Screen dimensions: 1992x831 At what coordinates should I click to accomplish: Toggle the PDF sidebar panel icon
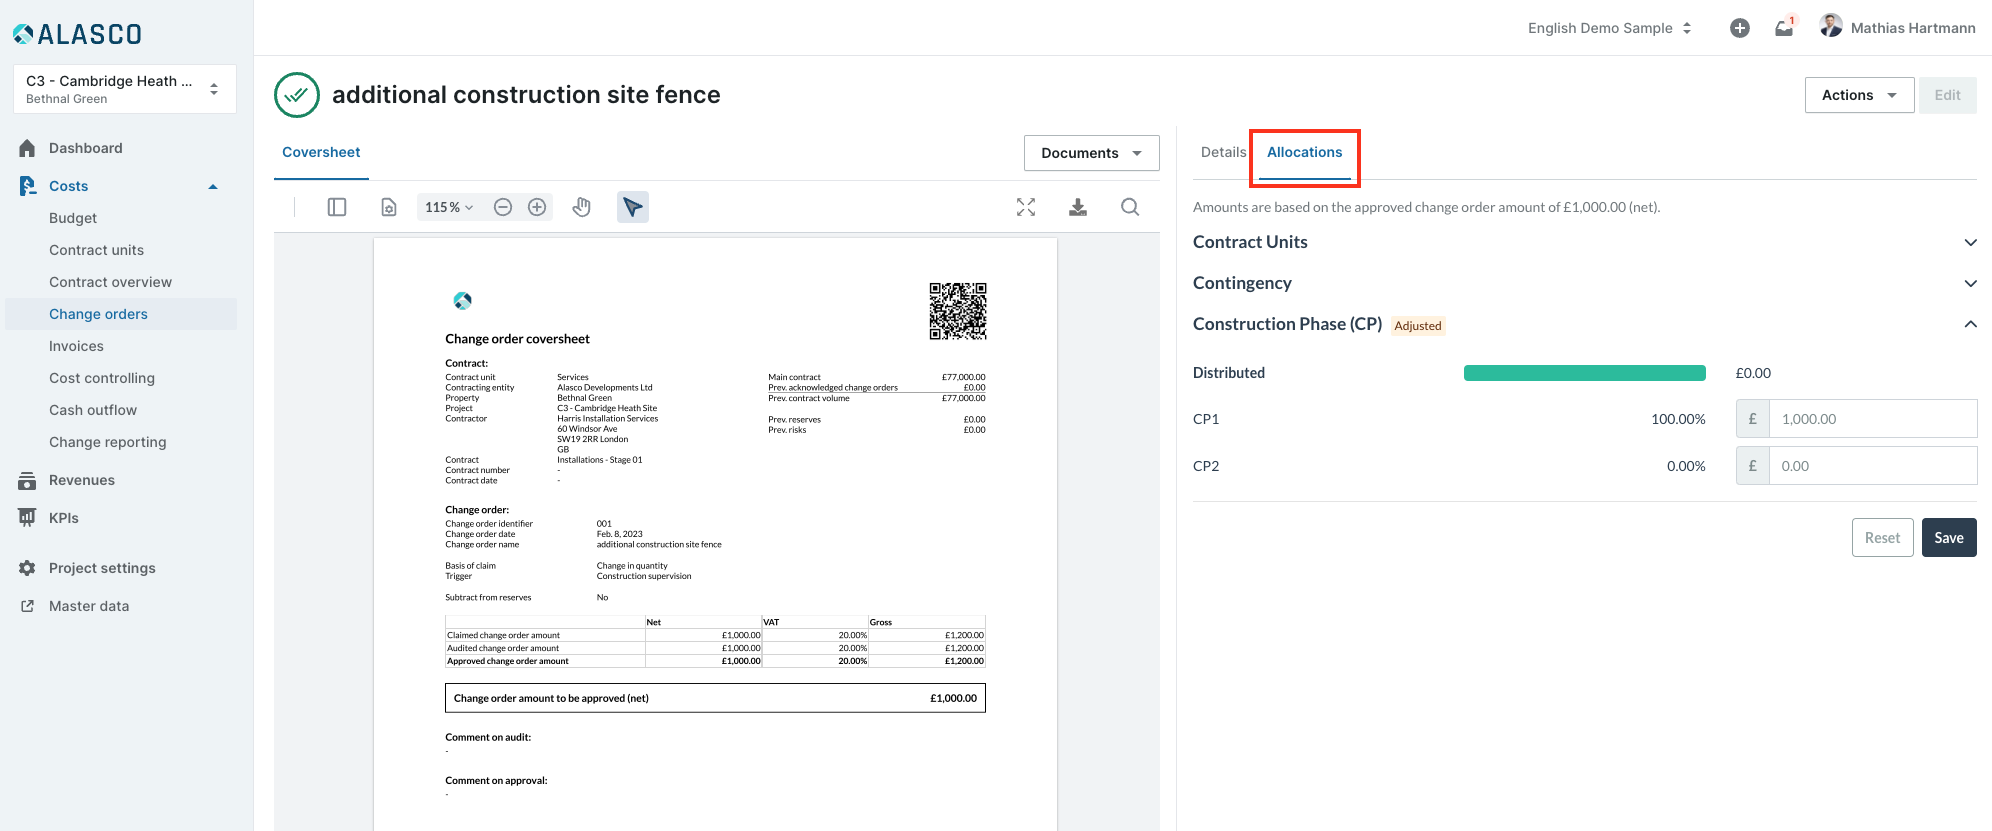[337, 207]
